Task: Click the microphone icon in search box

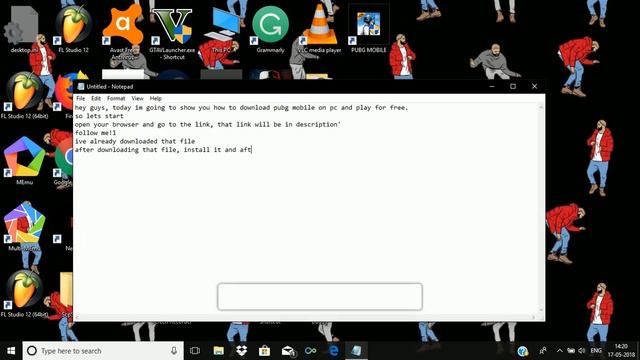Action: [x=174, y=351]
